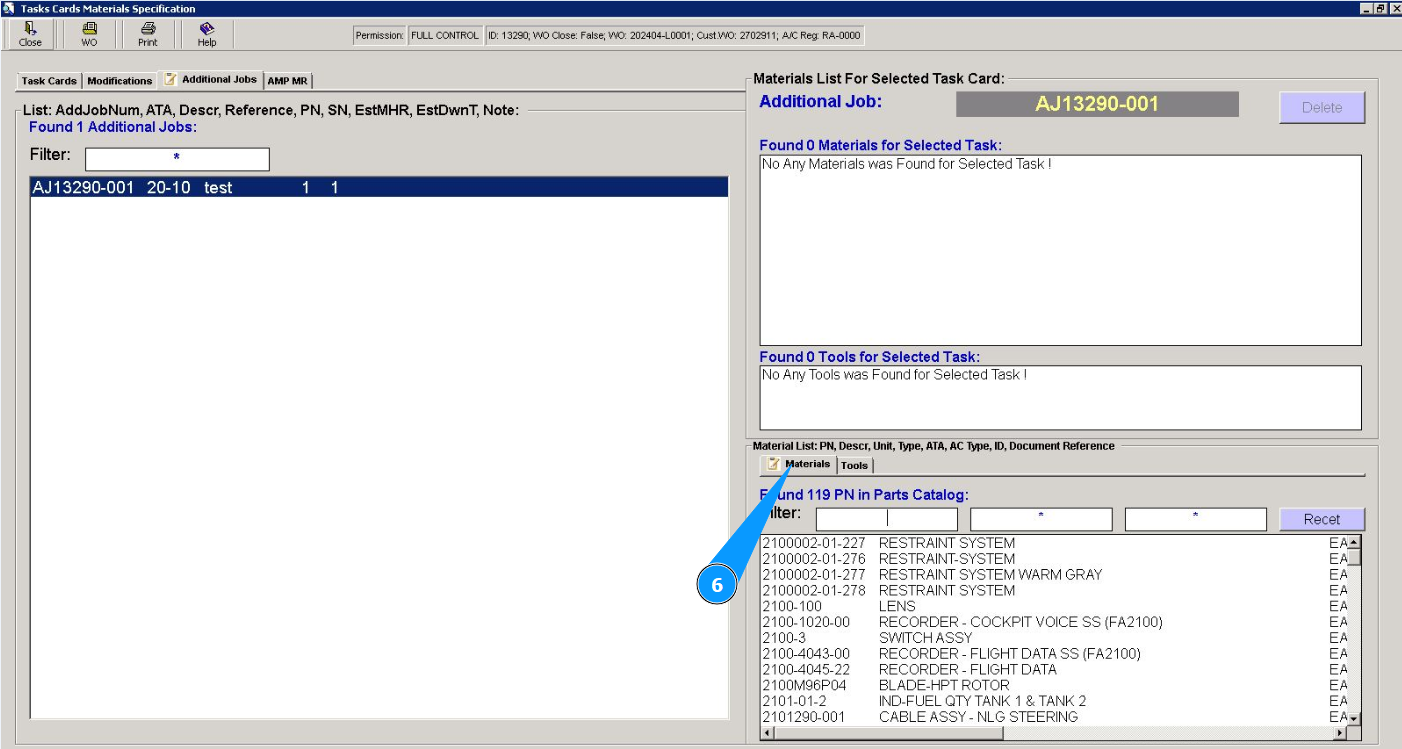Image resolution: width=1402 pixels, height=749 pixels.
Task: Select part 2100-4043-00 RECORDER - FLIGHT DATA SS
Action: point(1054,654)
